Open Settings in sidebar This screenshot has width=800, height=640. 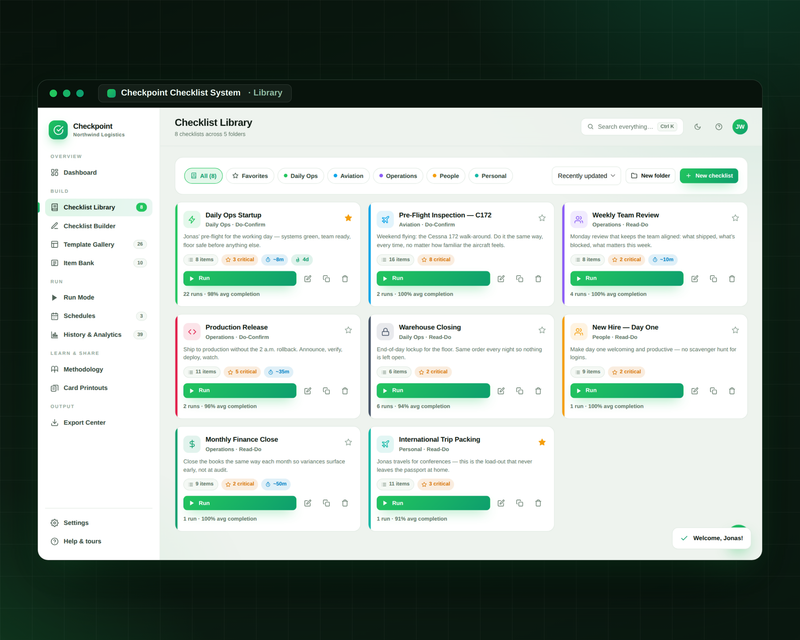coord(98,523)
